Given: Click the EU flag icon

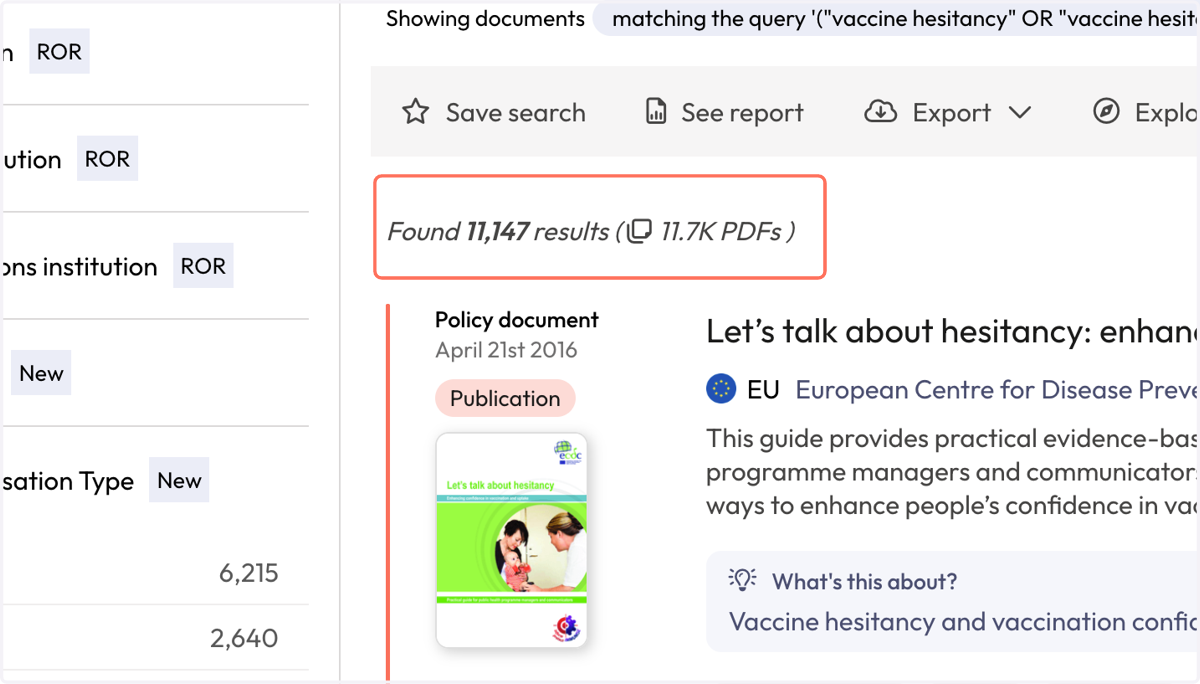Looking at the screenshot, I should [721, 389].
